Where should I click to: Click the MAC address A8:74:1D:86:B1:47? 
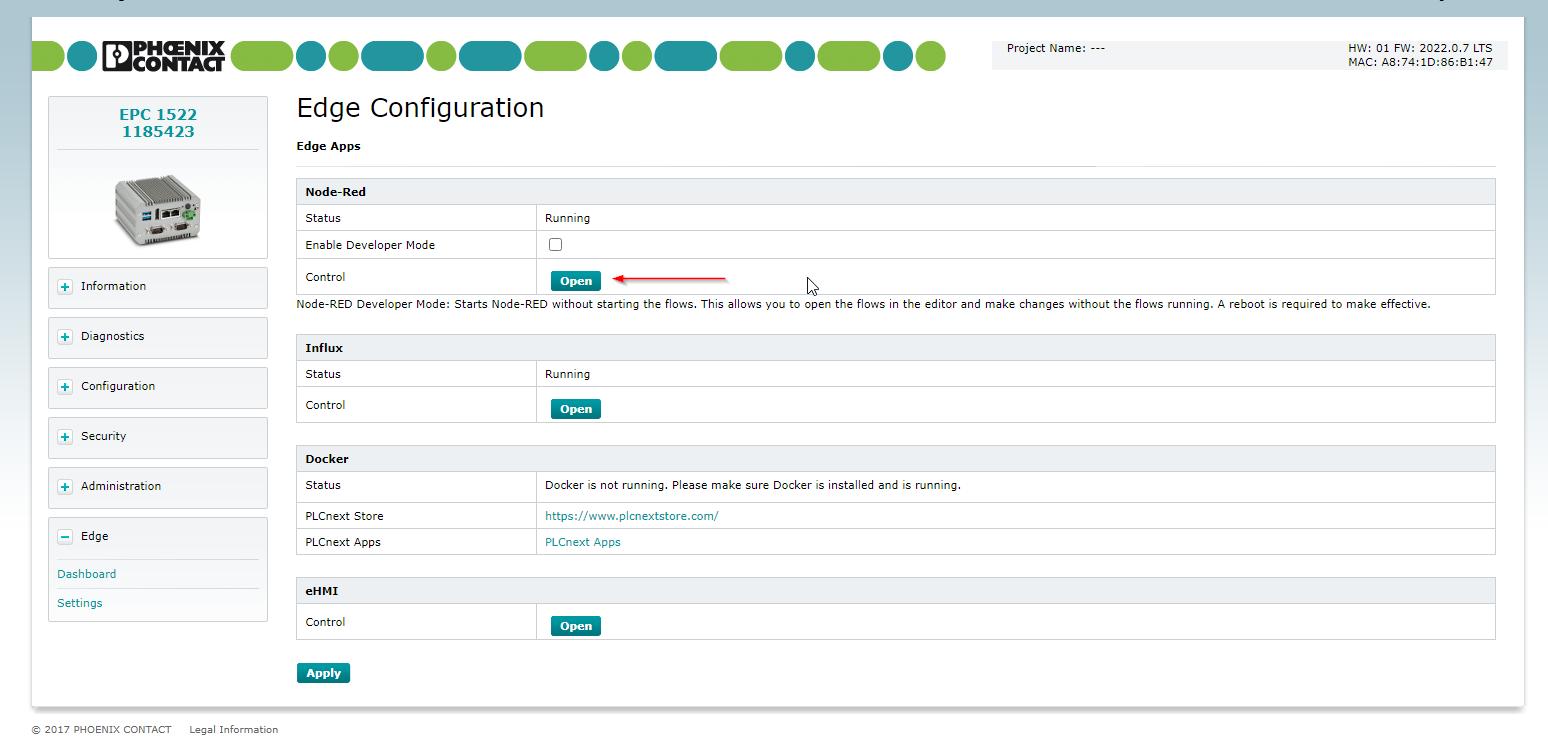click(x=1420, y=62)
